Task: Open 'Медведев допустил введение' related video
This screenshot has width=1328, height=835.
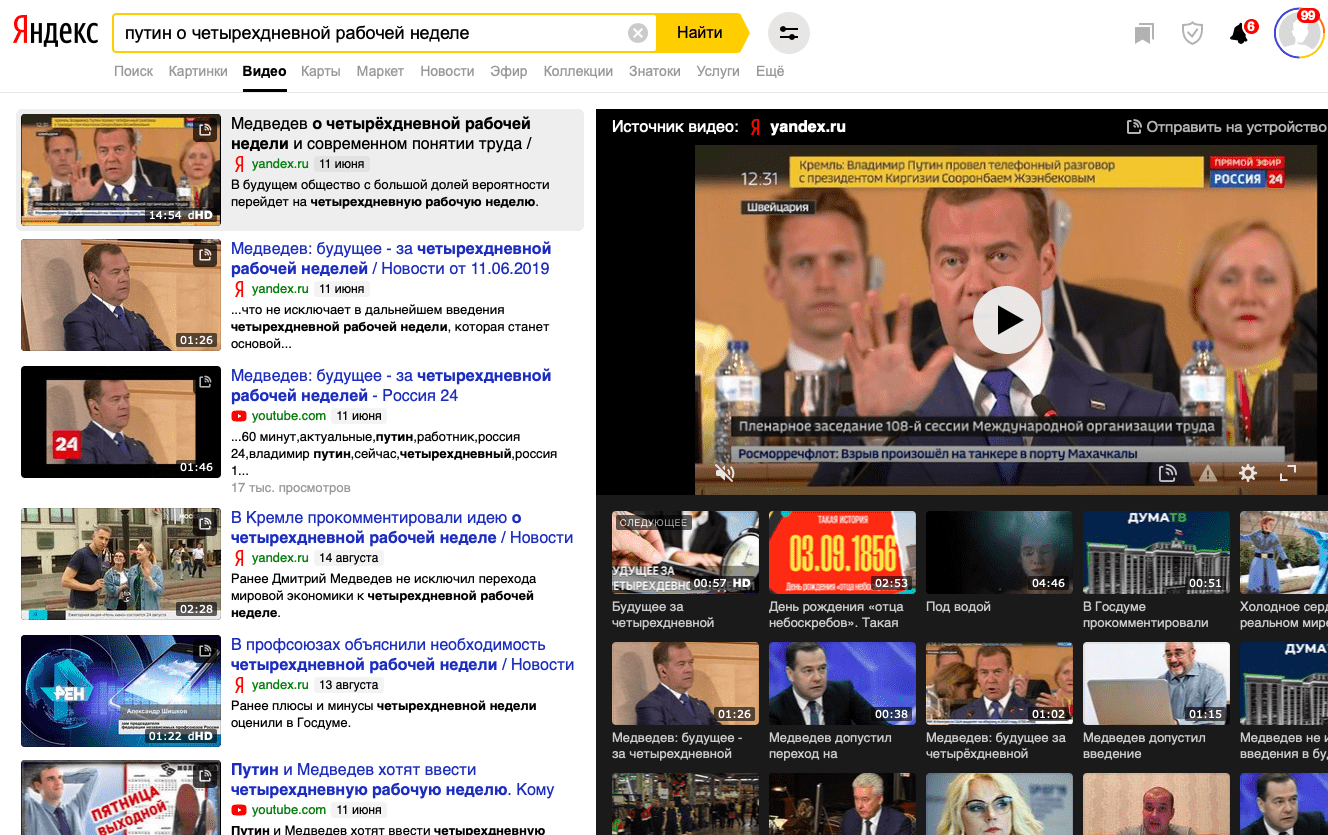Action: pyautogui.click(x=1157, y=683)
